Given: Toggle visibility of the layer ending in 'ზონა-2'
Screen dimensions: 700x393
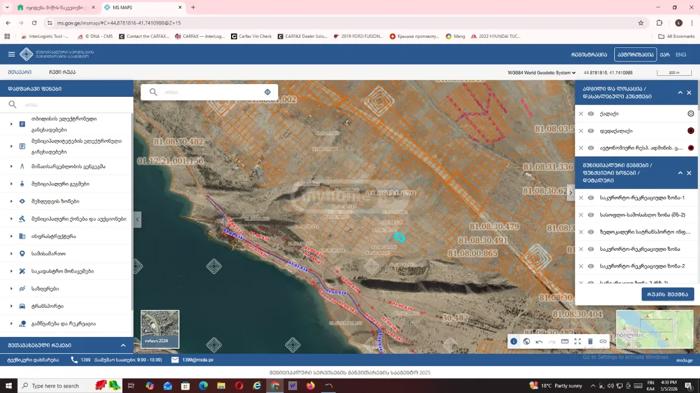Looking at the screenshot, I should 591,266.
